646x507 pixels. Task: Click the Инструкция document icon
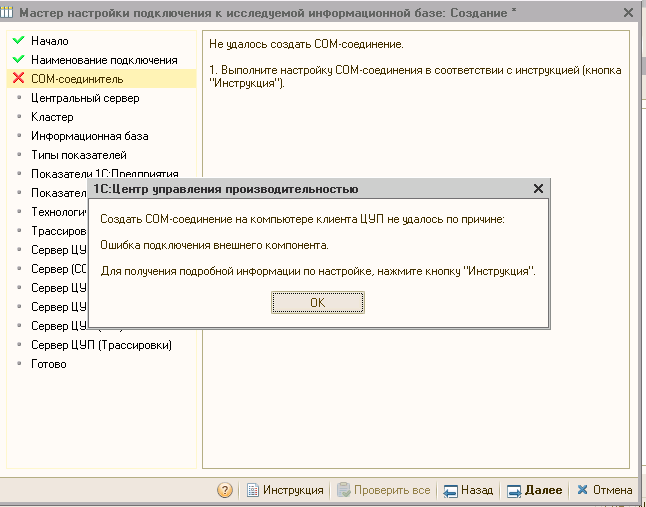(x=253, y=490)
